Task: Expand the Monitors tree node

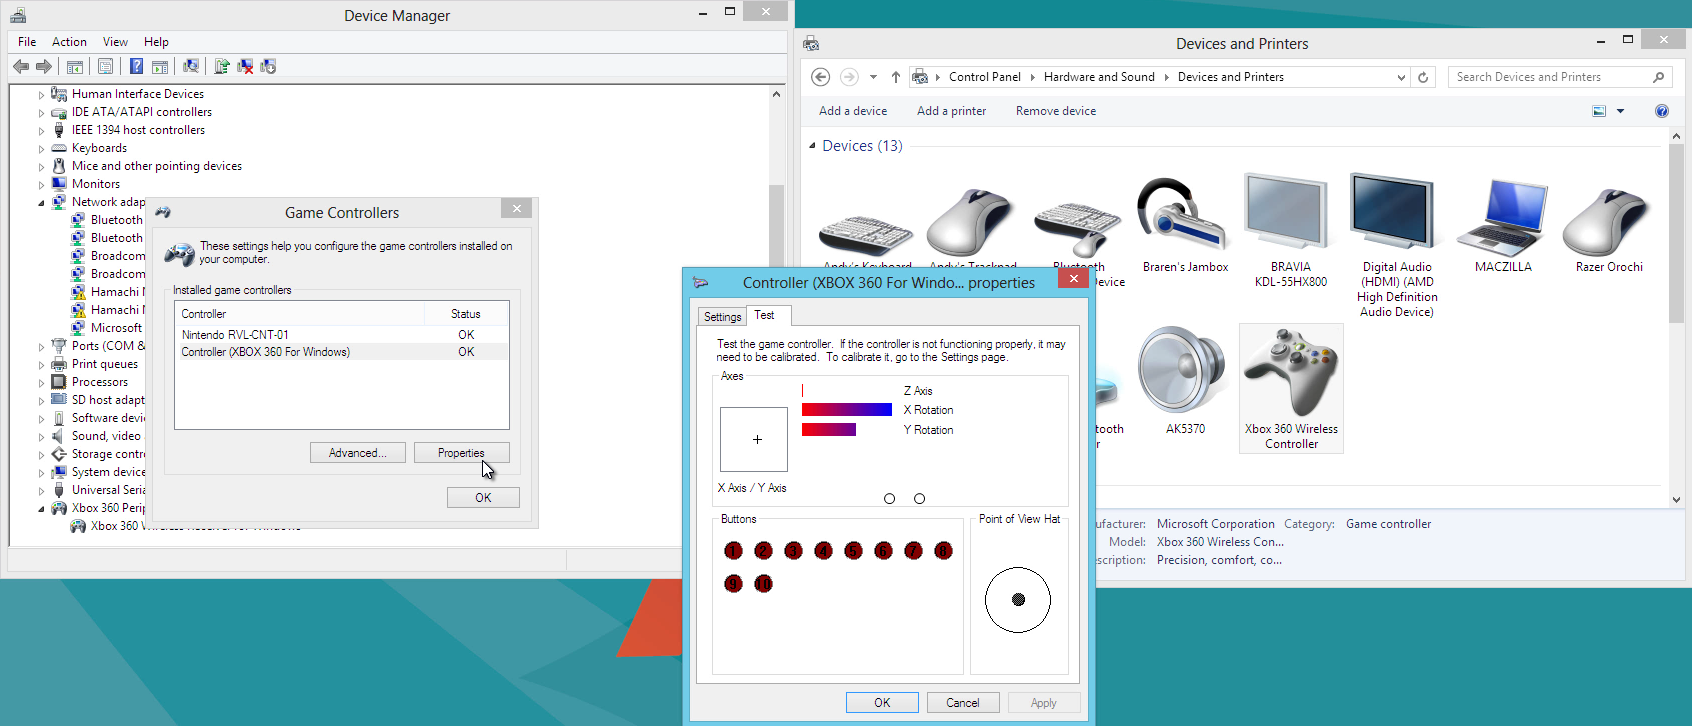Action: pos(41,185)
